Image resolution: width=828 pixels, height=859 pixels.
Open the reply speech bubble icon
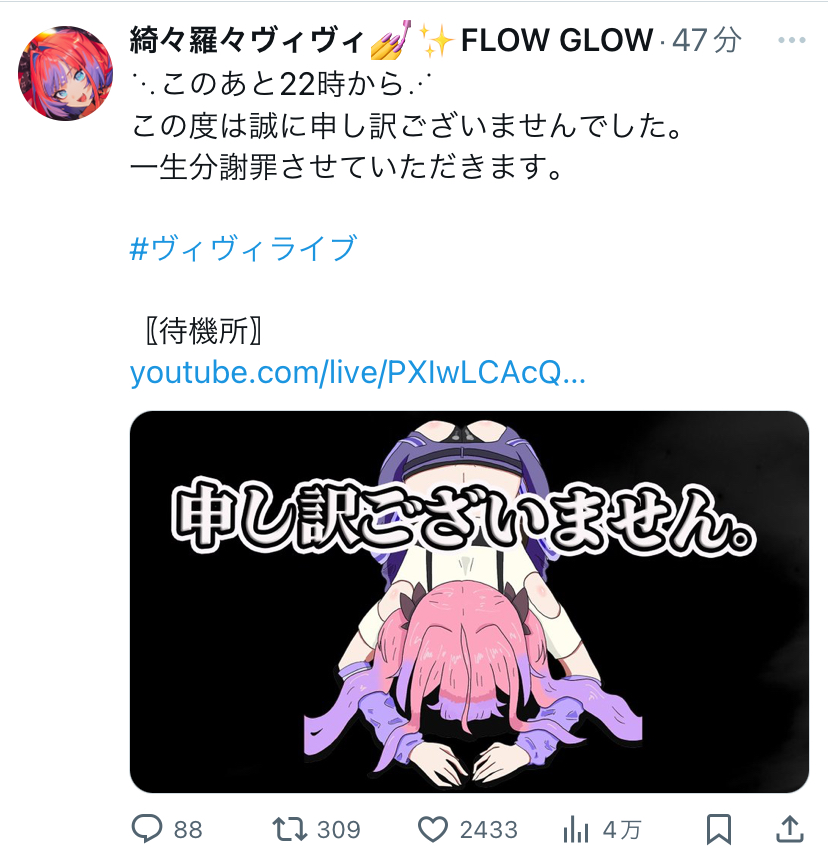[147, 828]
